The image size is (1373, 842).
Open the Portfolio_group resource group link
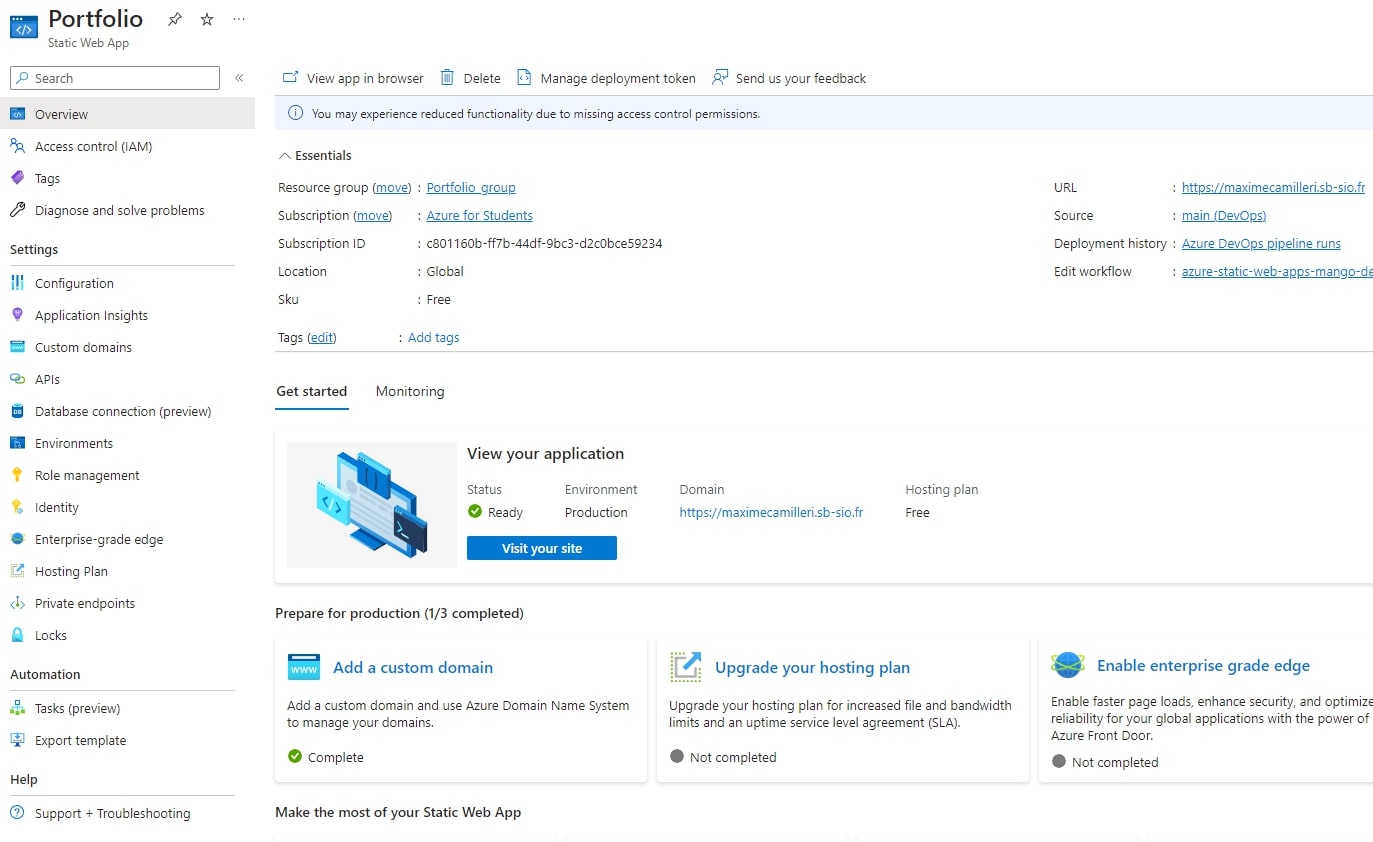pos(471,188)
